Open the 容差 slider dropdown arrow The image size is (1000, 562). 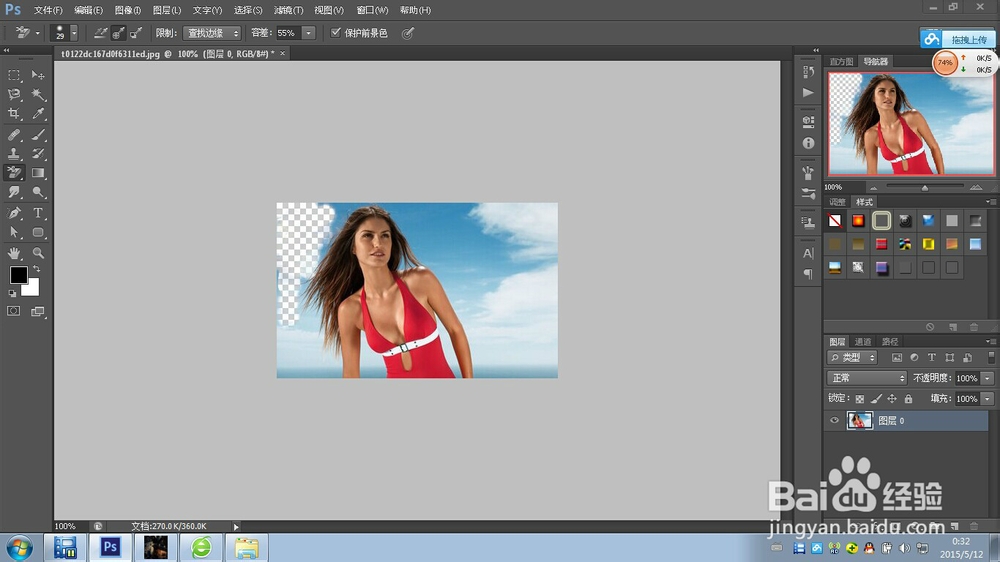pyautogui.click(x=309, y=33)
